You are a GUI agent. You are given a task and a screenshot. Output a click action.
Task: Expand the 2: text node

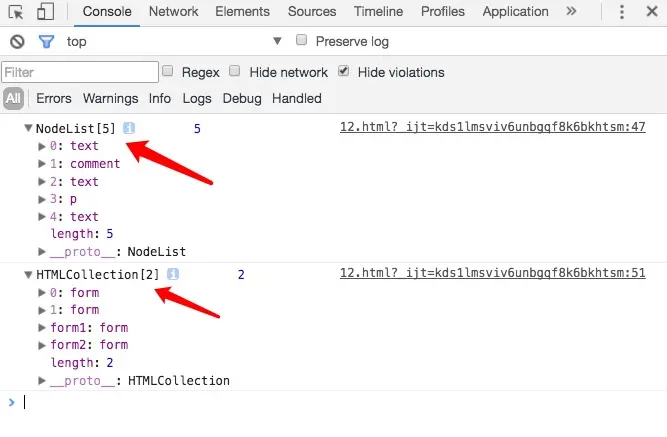coord(42,182)
